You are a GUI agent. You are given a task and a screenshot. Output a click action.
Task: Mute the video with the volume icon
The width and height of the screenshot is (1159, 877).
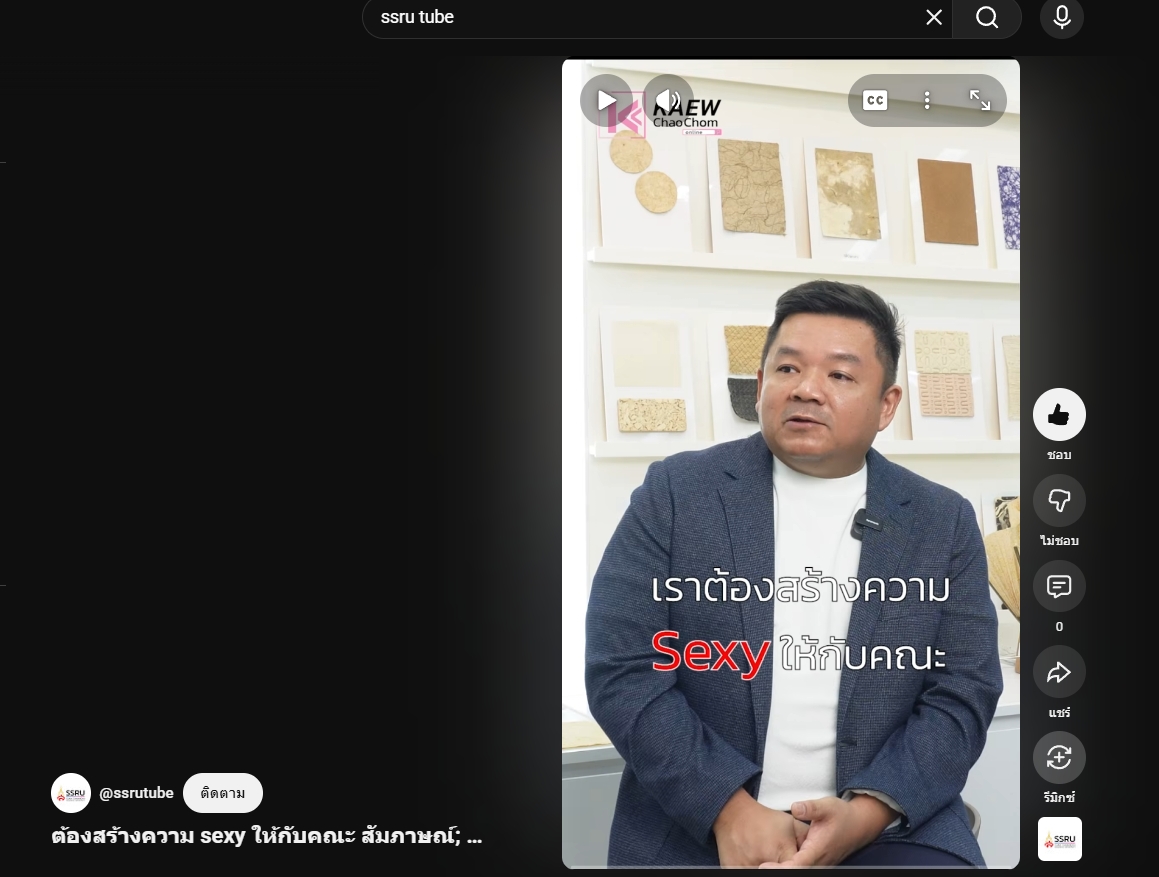[x=668, y=100]
